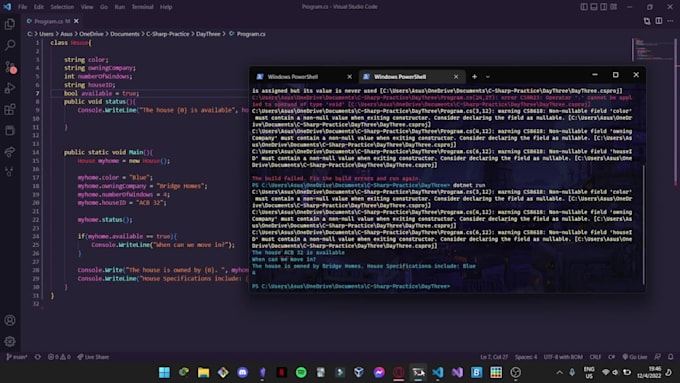680x383 pixels.
Task: Toggle panel layout icon in title bar
Action: point(594,7)
